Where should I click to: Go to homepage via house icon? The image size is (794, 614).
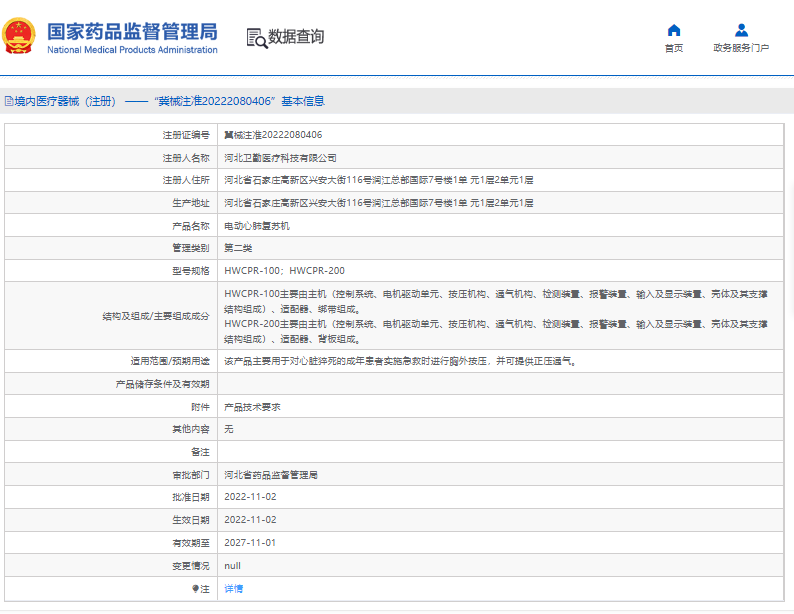[674, 30]
